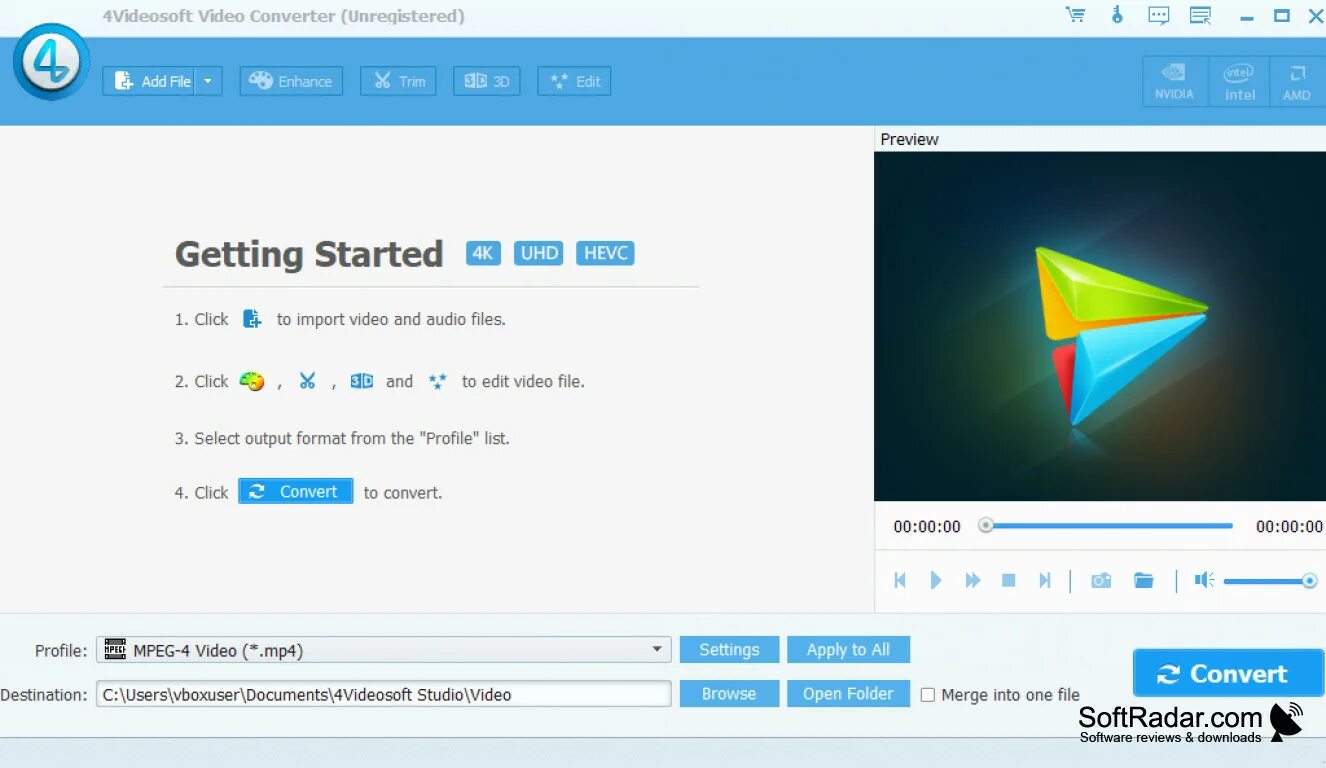1326x768 pixels.
Task: Open the shopping cart purchase icon
Action: coord(1075,15)
